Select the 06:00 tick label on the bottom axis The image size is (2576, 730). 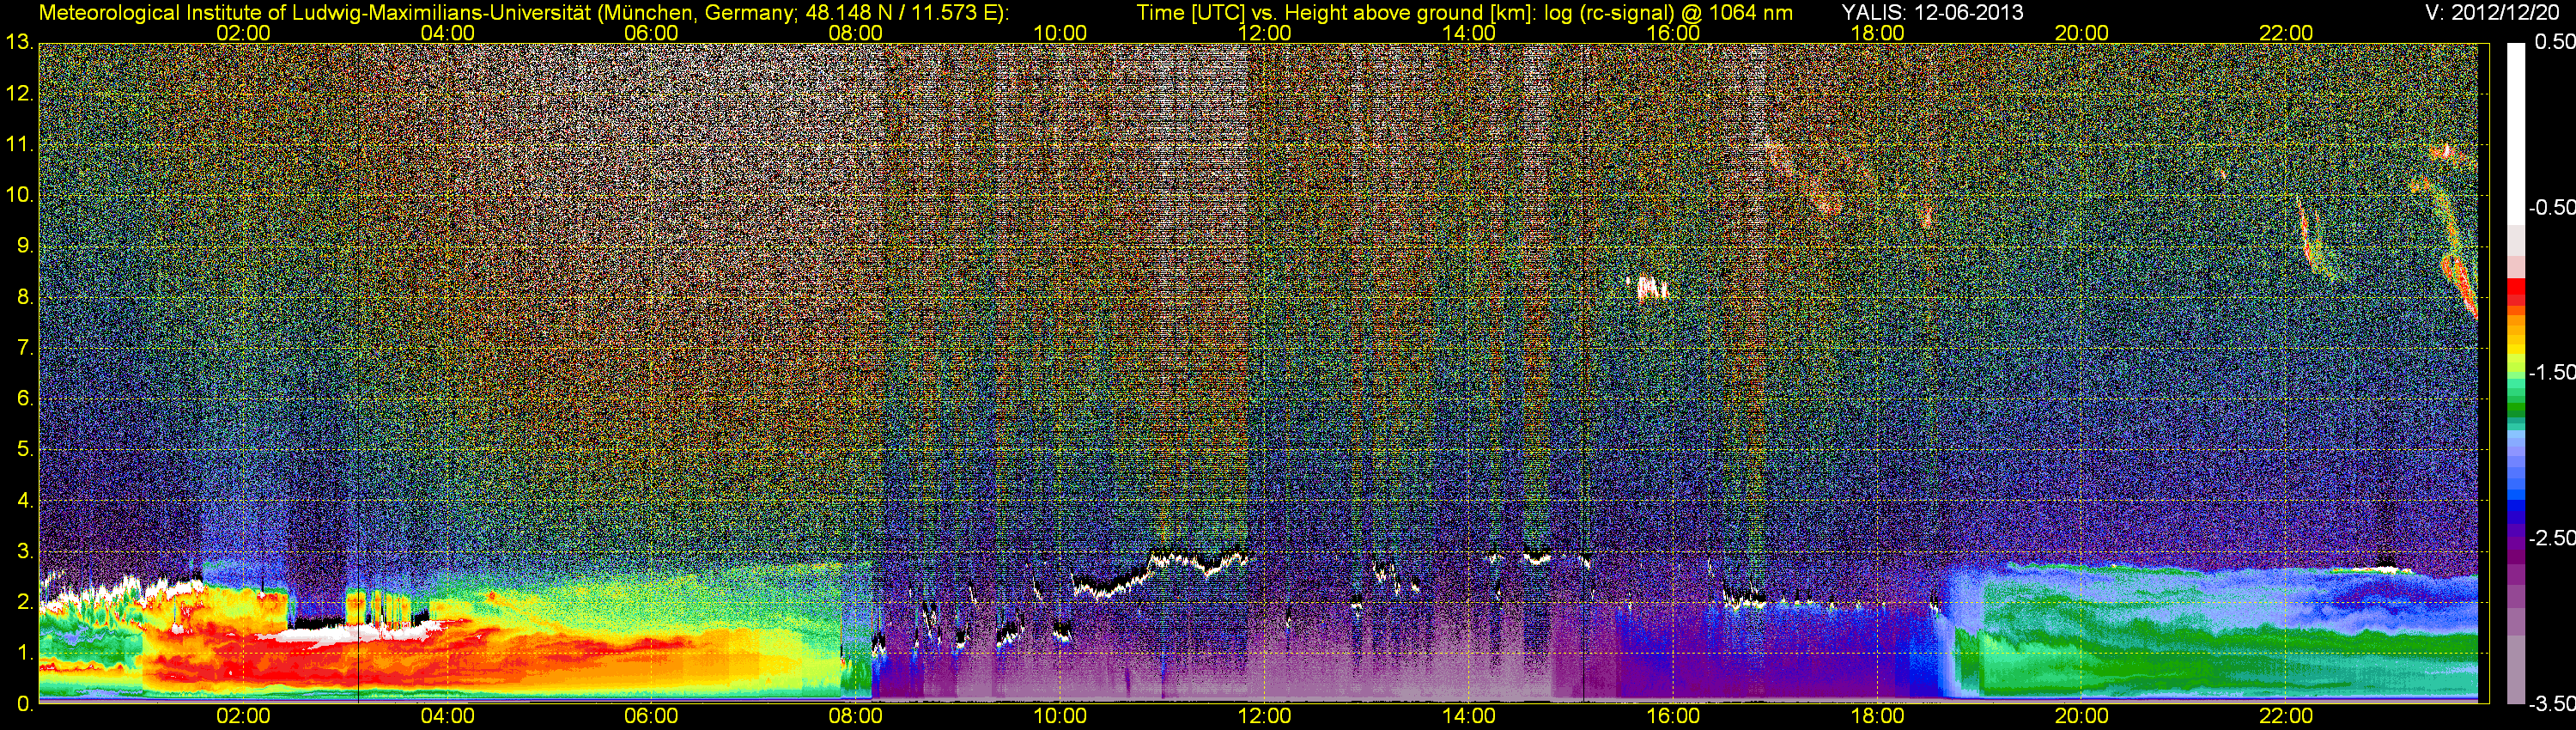point(651,716)
